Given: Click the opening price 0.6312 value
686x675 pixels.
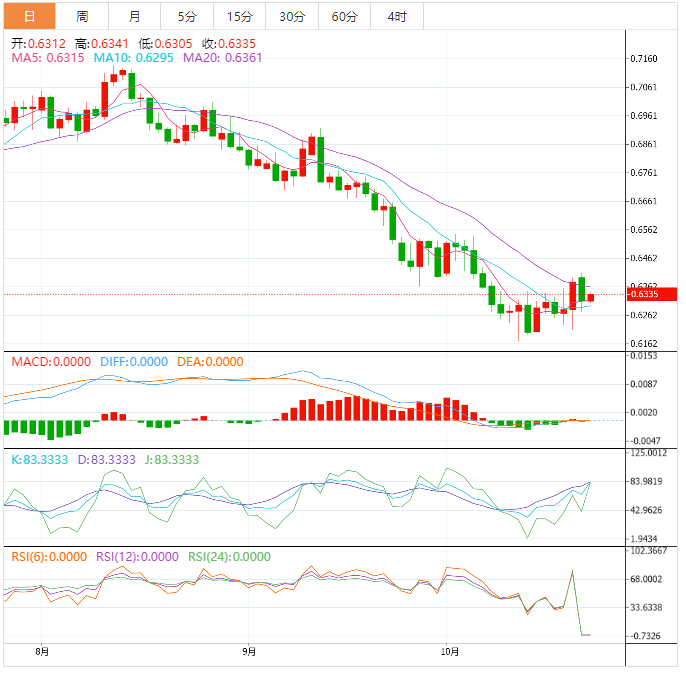Looking at the screenshot, I should tap(47, 44).
